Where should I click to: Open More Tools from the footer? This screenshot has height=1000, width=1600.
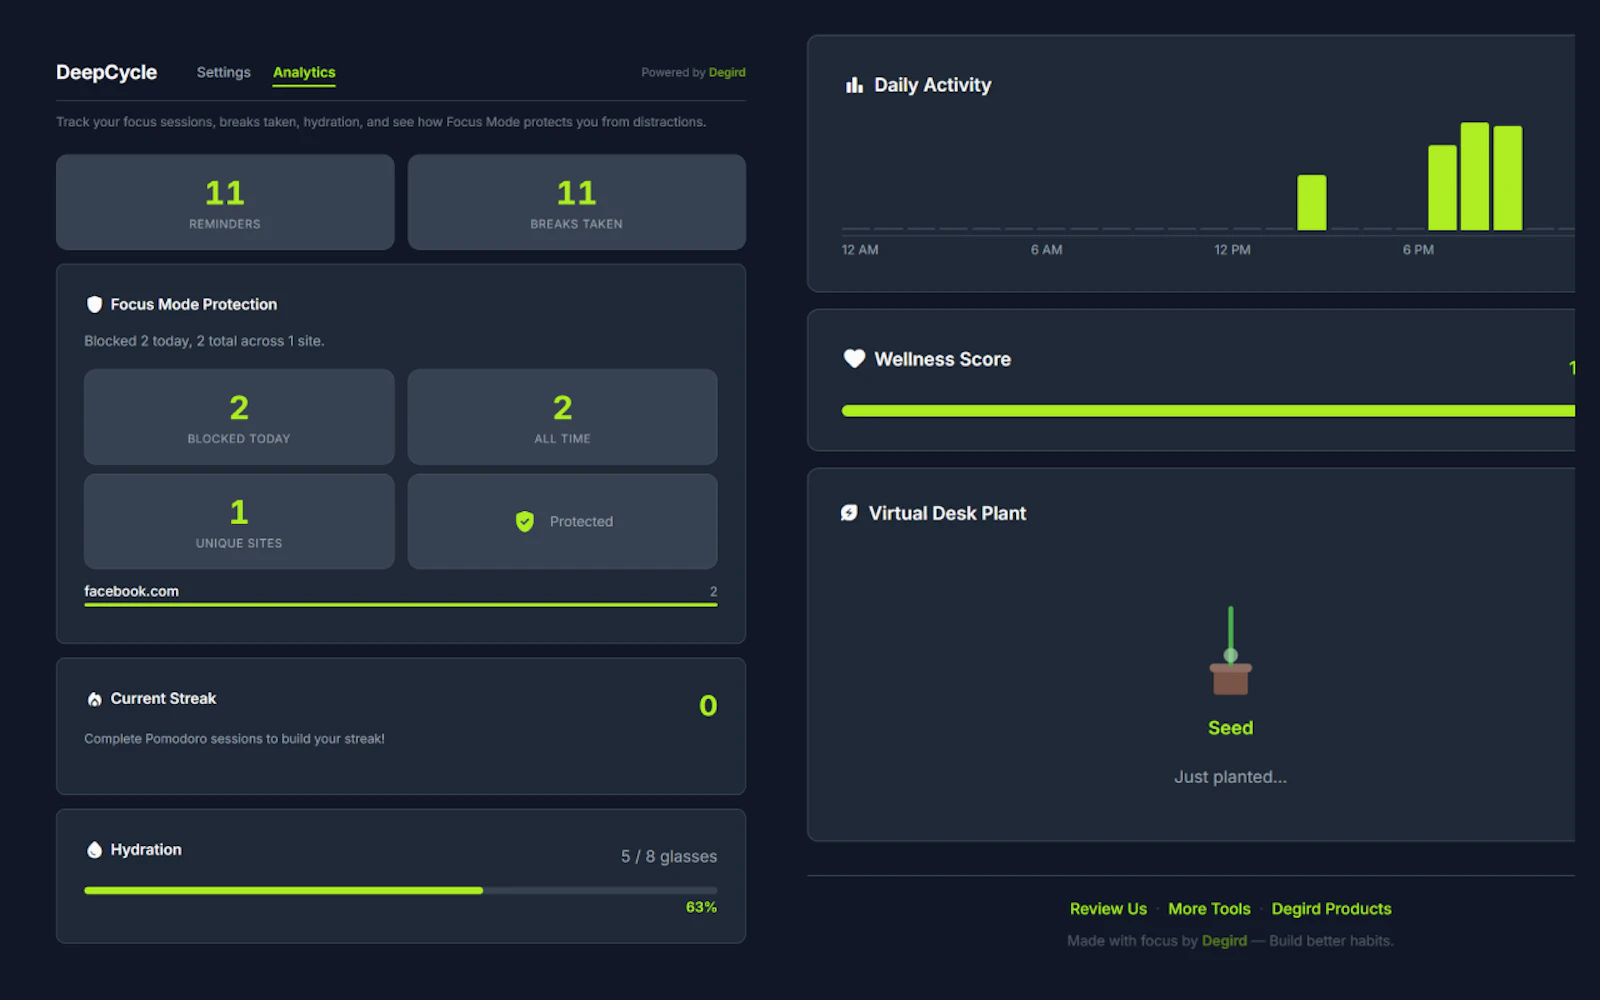(1210, 908)
